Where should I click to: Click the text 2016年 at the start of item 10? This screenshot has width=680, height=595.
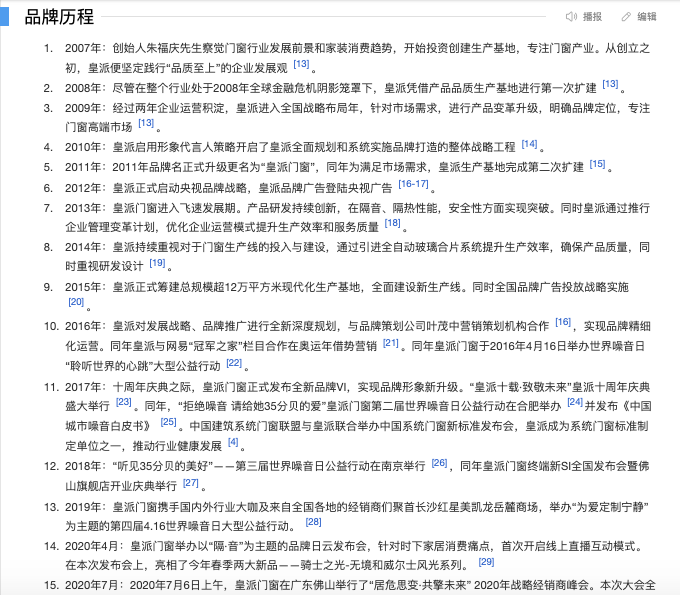coord(83,326)
